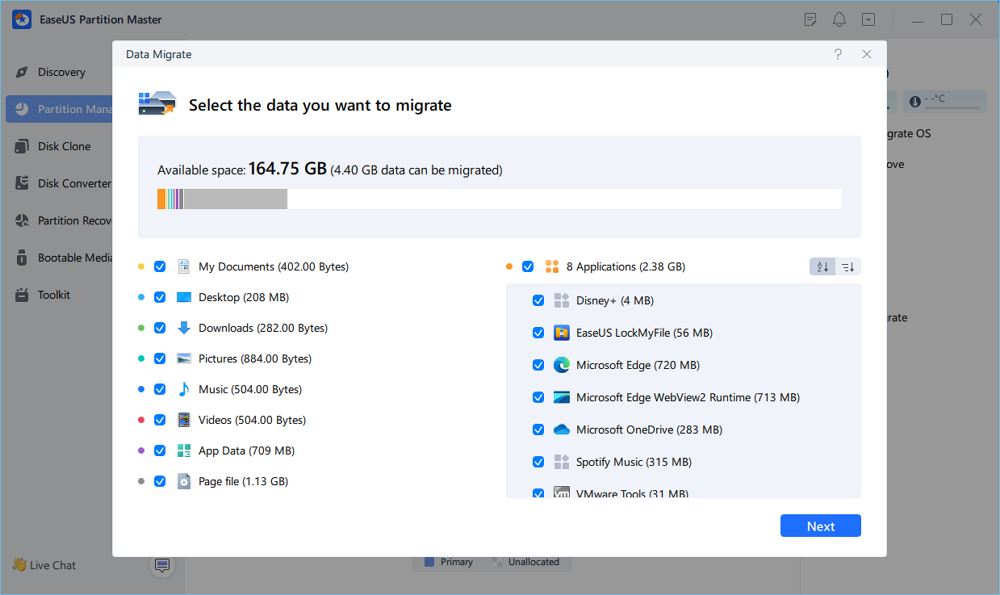
Task: Go to Discovery in the sidebar
Action: [x=61, y=72]
